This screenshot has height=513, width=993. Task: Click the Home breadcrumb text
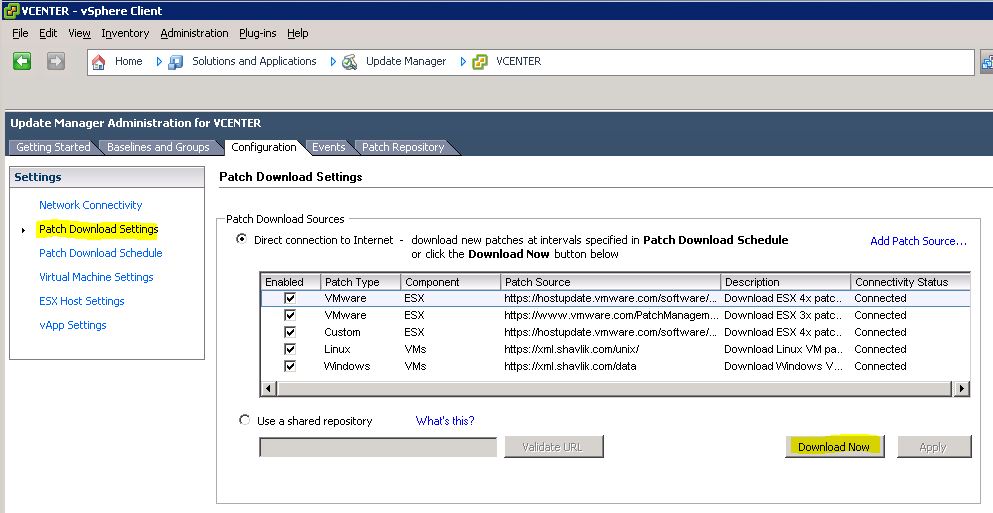click(129, 61)
